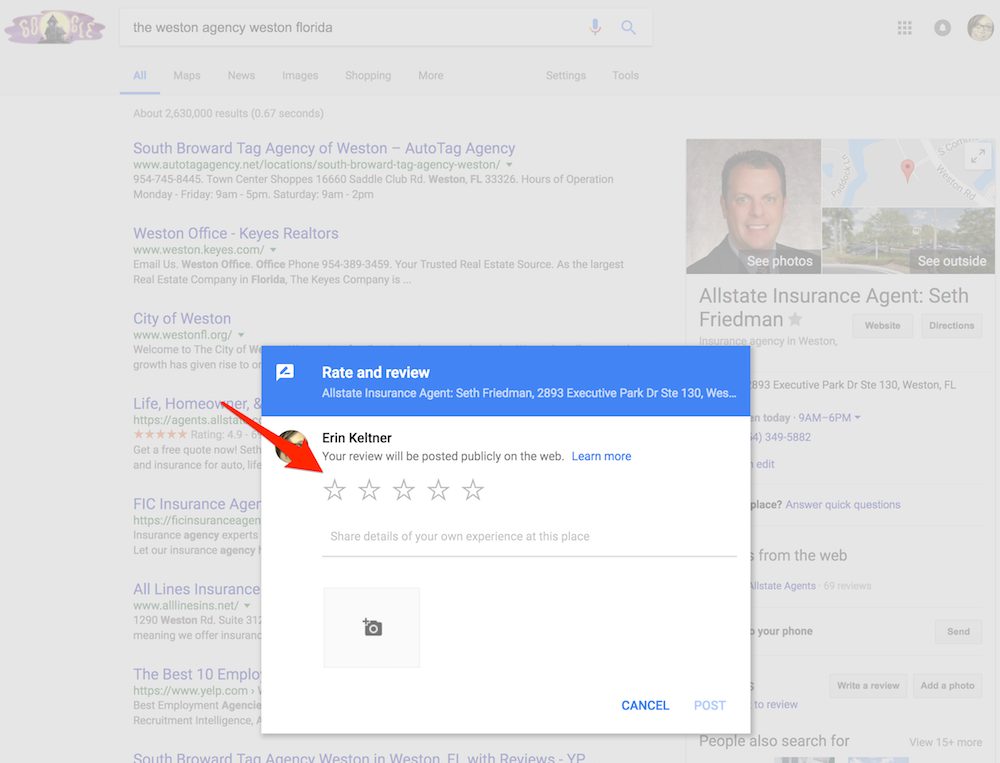Save place with star next to Friedman
This screenshot has height=763, width=1000.
(x=795, y=319)
